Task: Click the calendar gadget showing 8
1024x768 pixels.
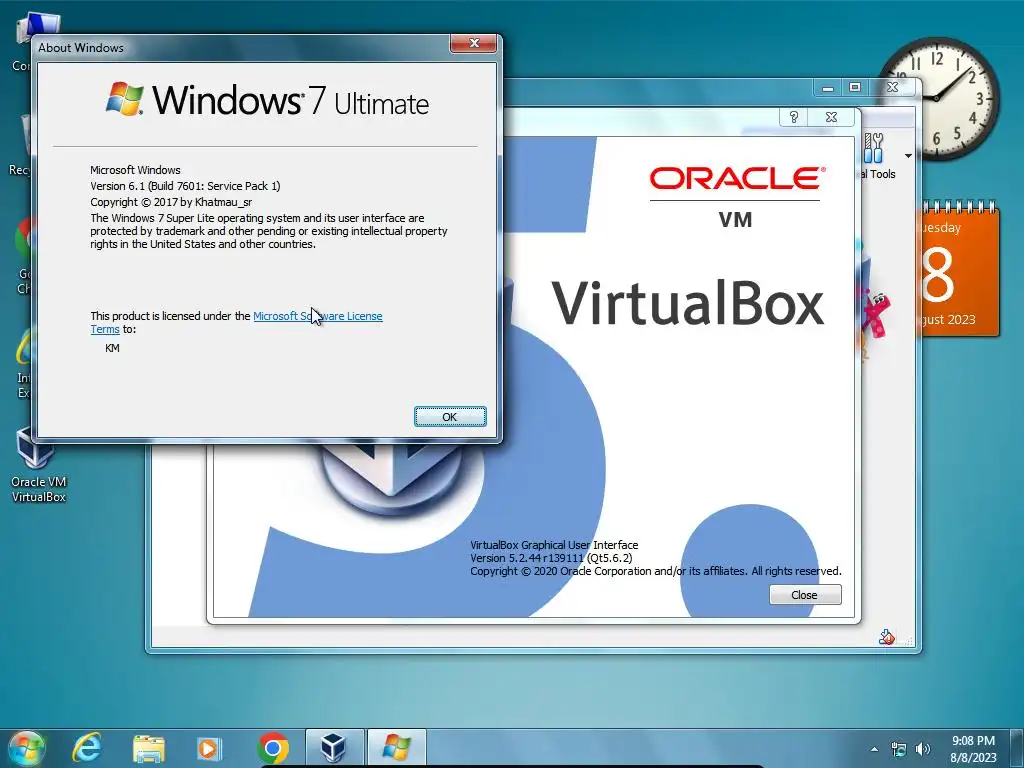Action: tap(958, 270)
